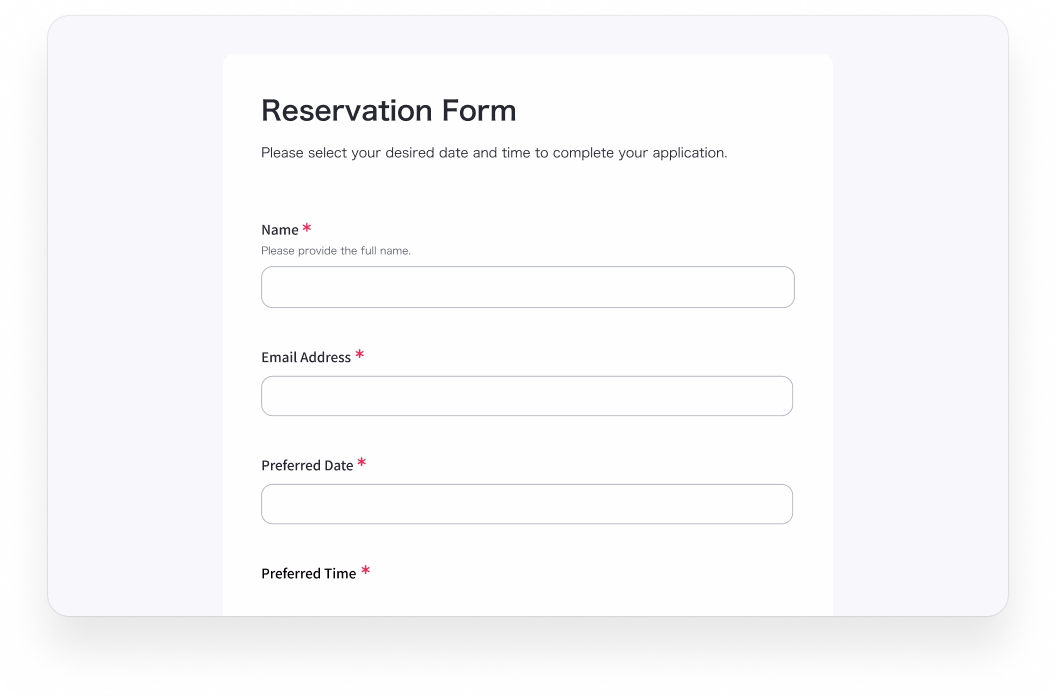The image size is (1056, 696).
Task: Focus the Email Address text box
Action: [527, 396]
